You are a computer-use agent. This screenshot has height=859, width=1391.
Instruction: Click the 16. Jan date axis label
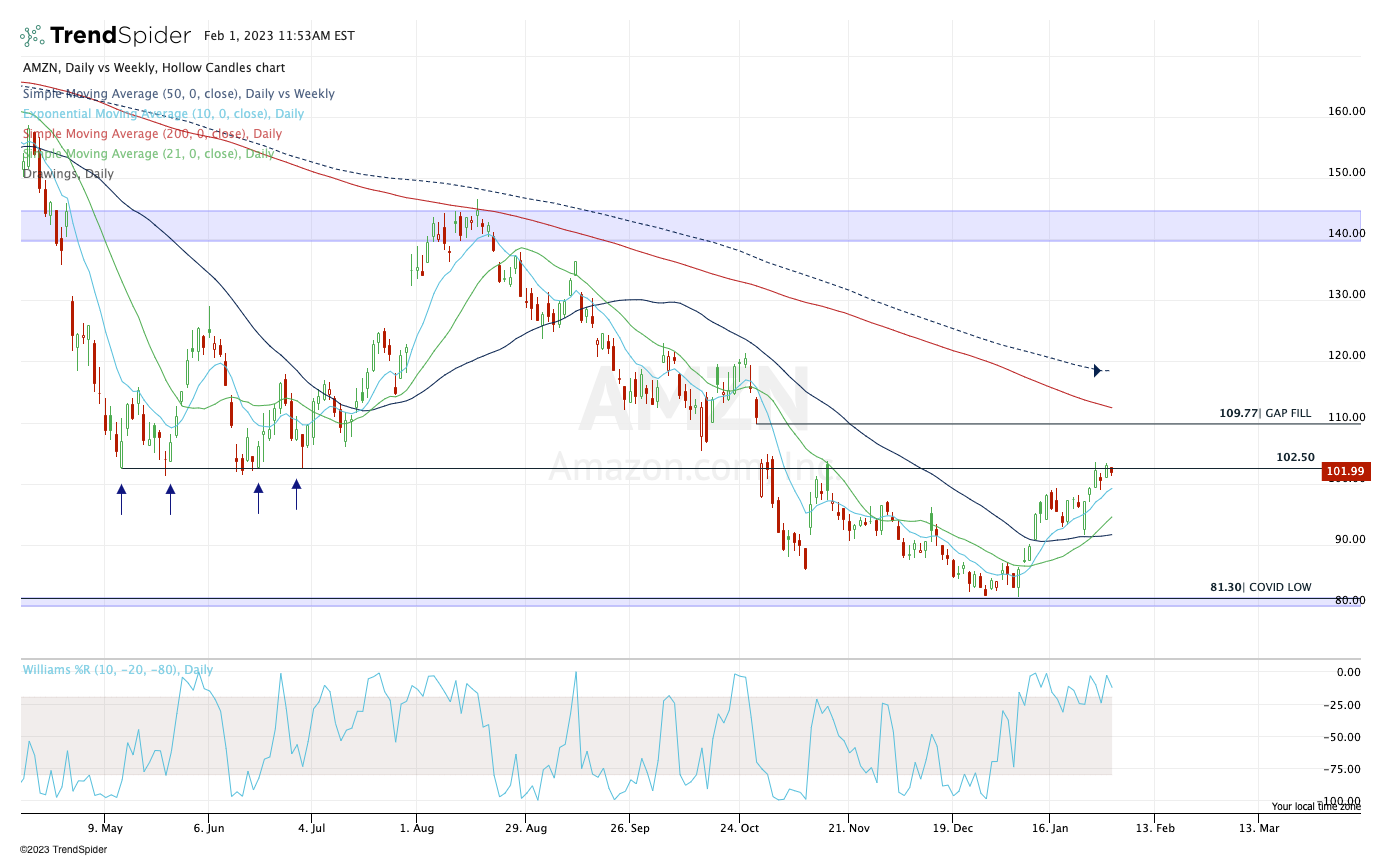(x=1050, y=828)
